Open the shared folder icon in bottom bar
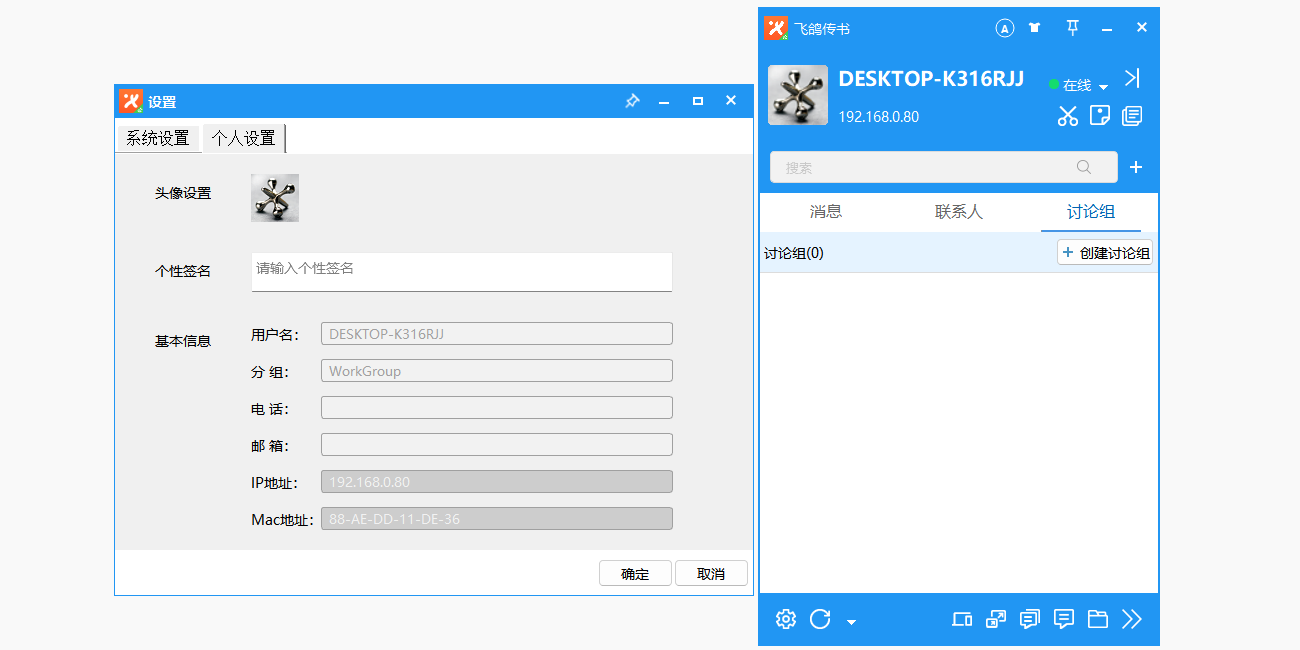Viewport: 1300px width, 650px height. [x=1098, y=619]
